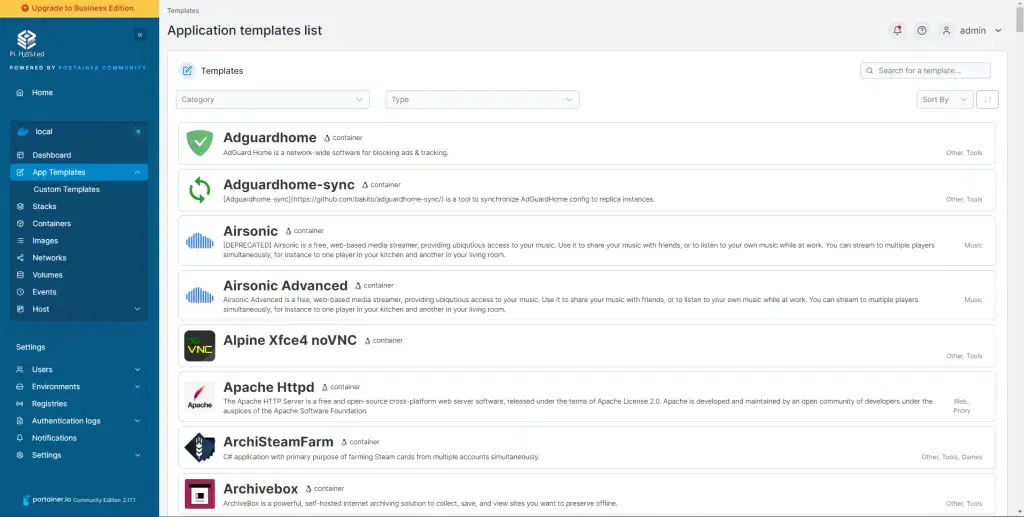The image size is (1024, 517).
Task: Click the Events clock icon
Action: point(20,292)
